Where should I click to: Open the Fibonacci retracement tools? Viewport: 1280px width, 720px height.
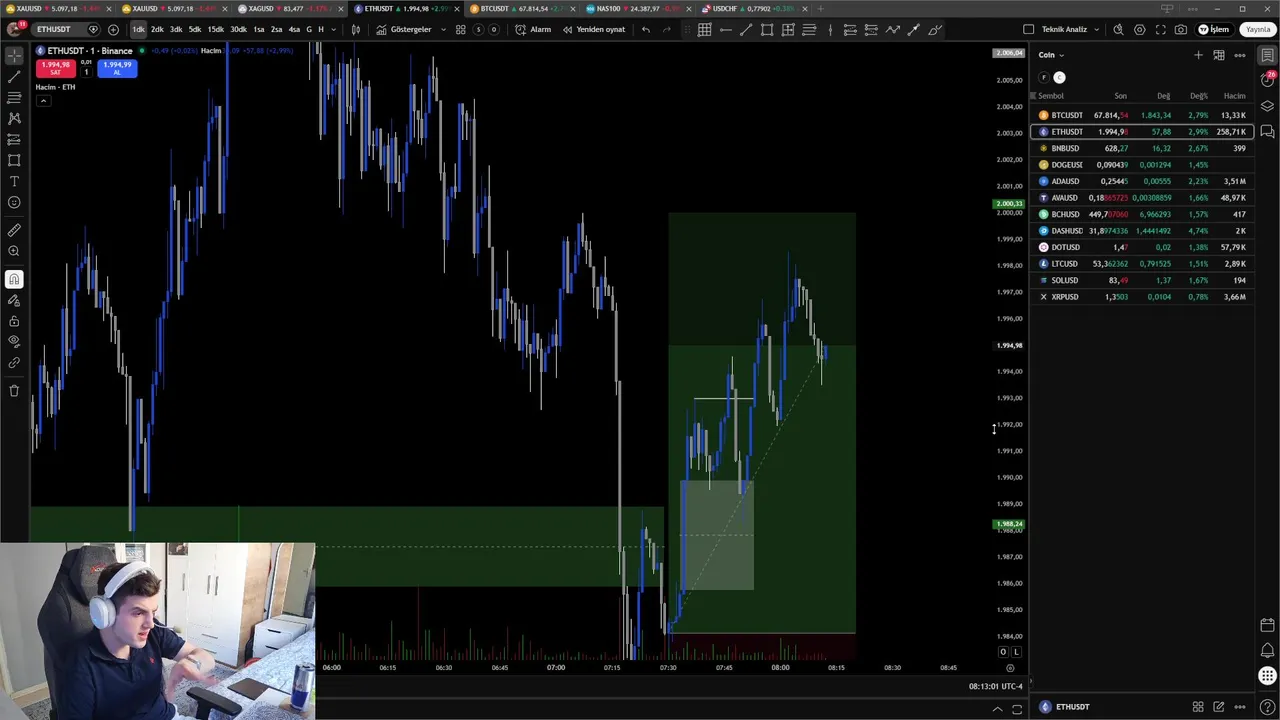pos(14,98)
